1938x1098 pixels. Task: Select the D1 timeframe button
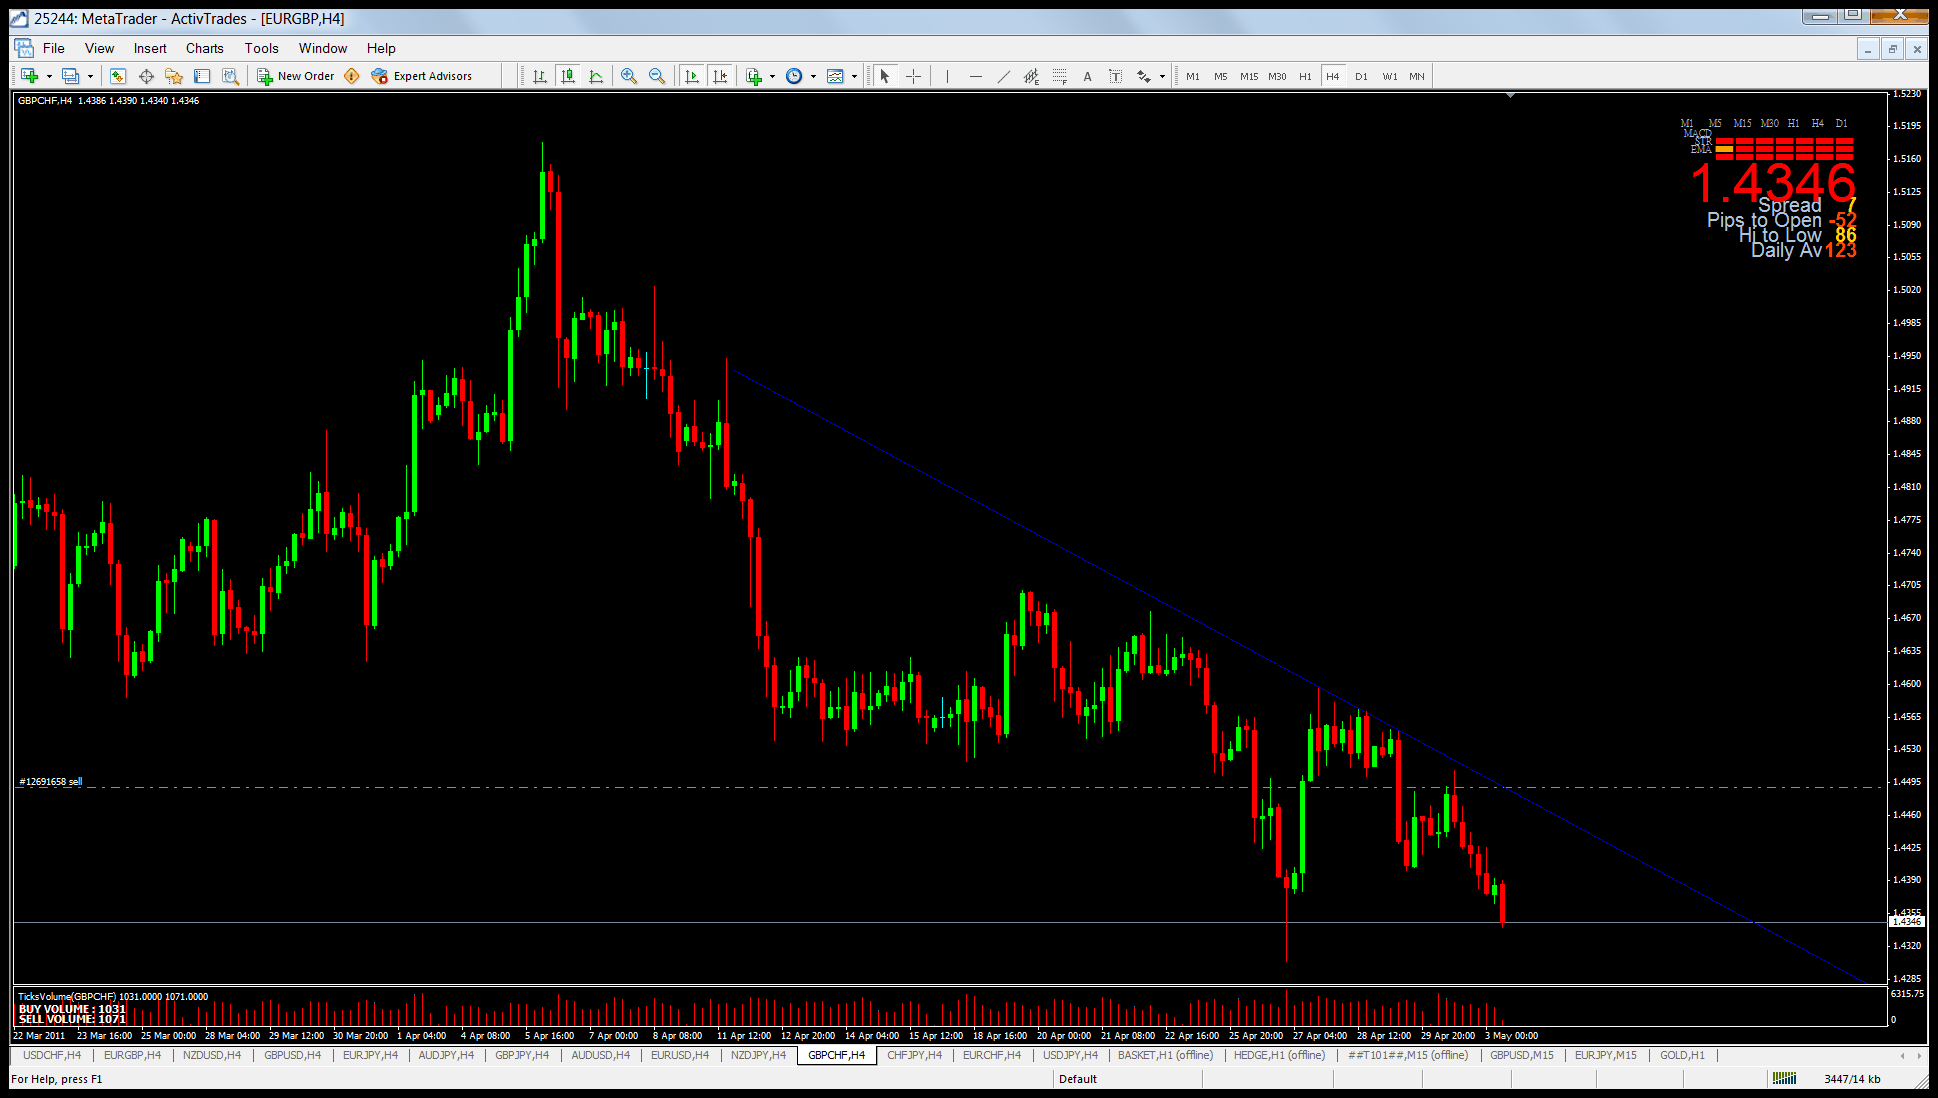(x=1361, y=76)
